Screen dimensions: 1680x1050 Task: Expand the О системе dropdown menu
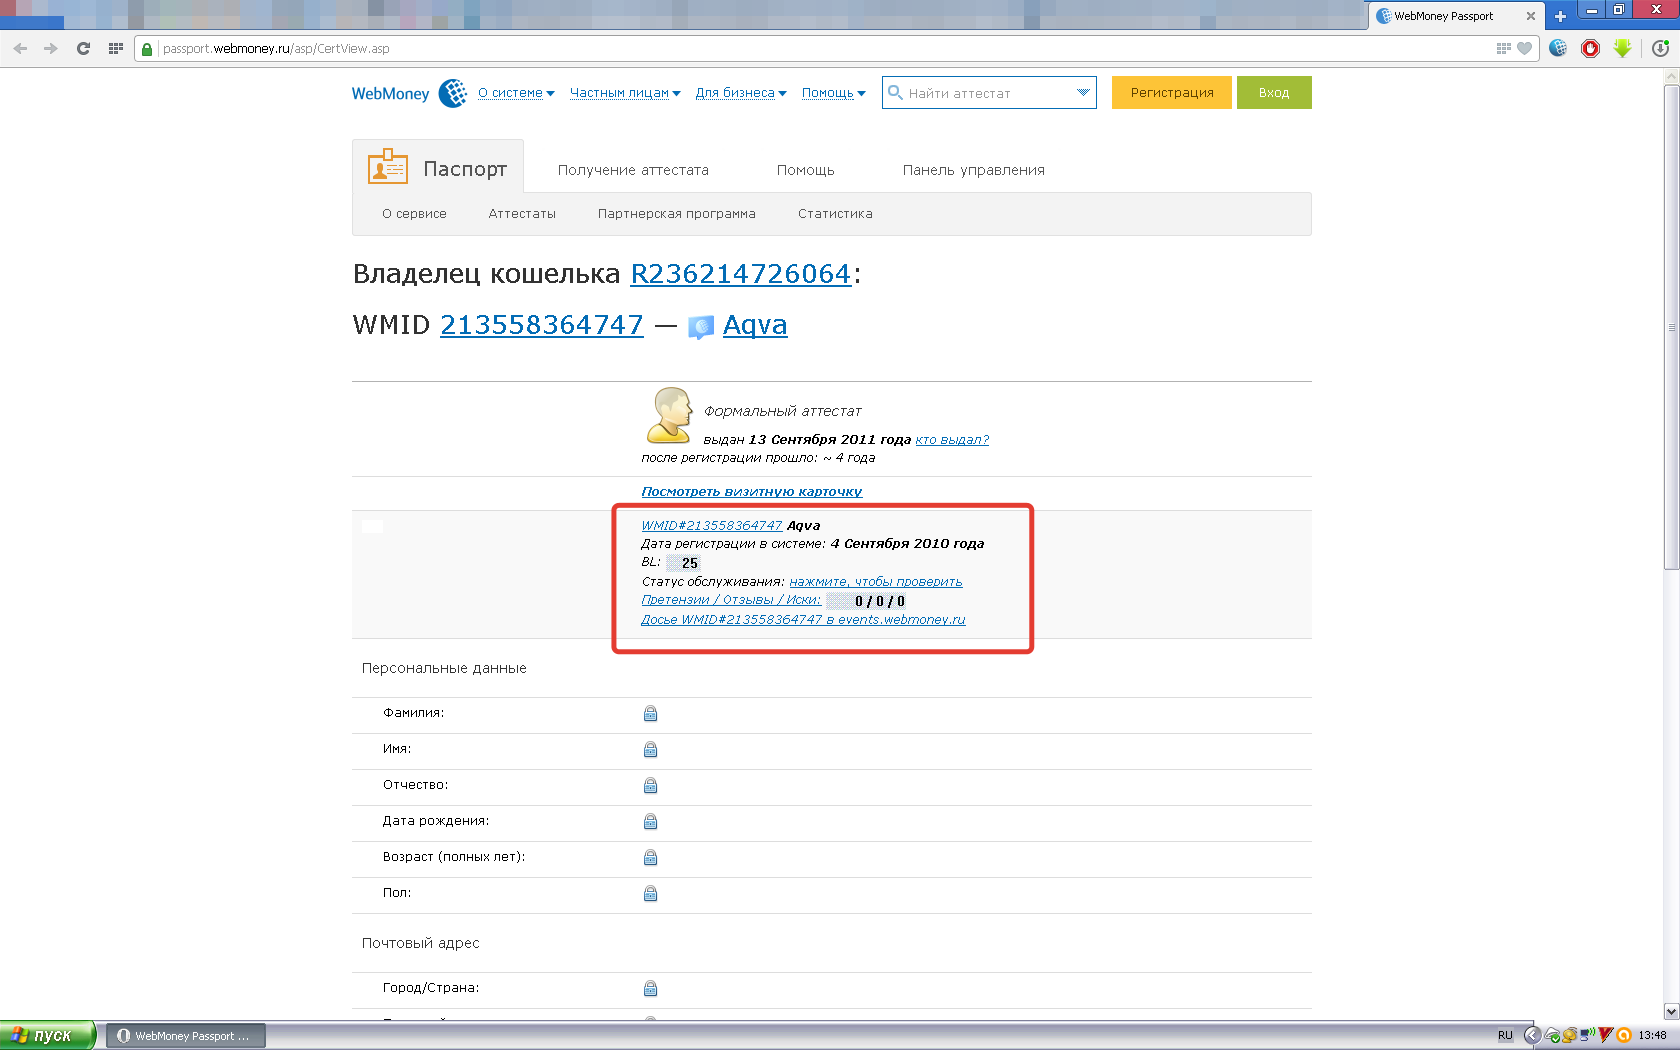[x=516, y=93]
